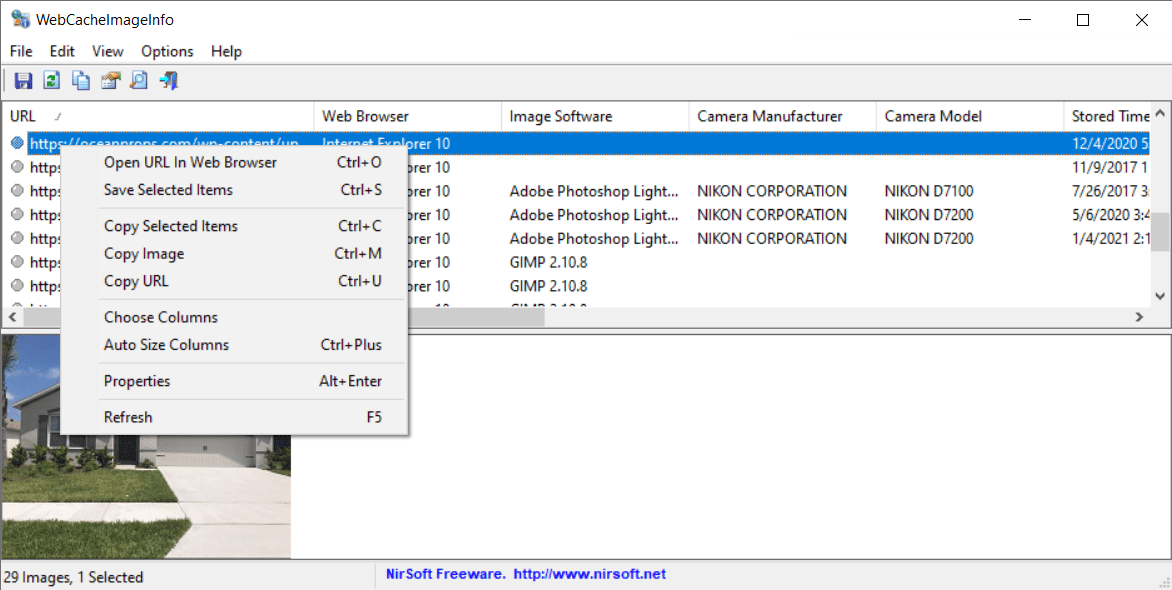Image resolution: width=1172 pixels, height=590 pixels.
Task: Click the horizontal scrollbar right arrow
Action: 1138,317
